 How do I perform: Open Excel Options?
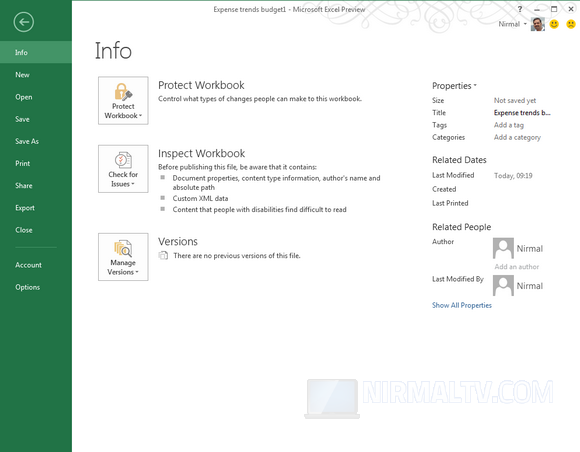tap(36, 287)
